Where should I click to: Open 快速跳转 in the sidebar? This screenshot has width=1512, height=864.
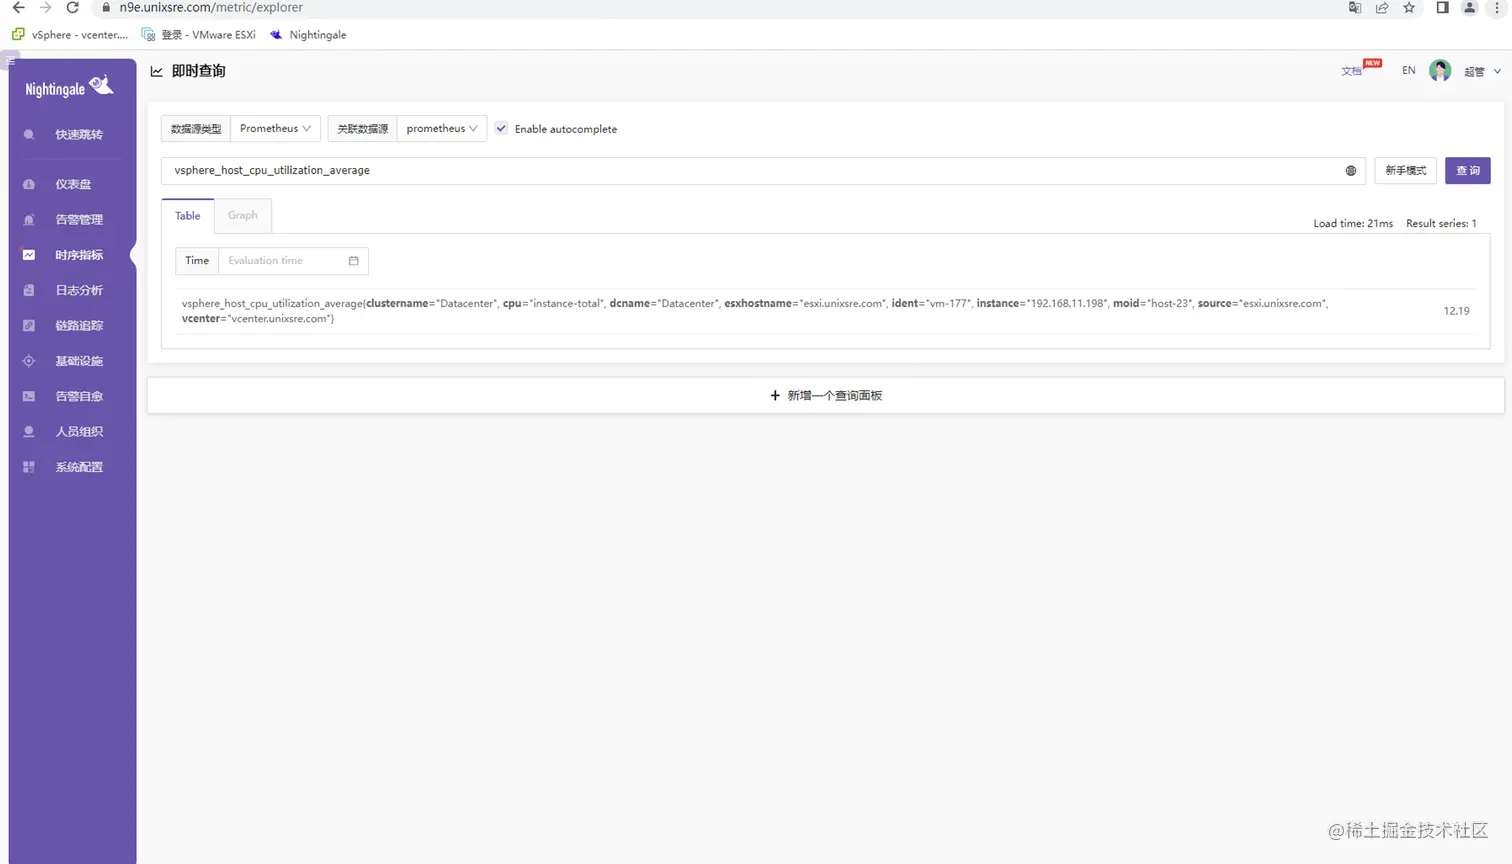tap(72, 134)
